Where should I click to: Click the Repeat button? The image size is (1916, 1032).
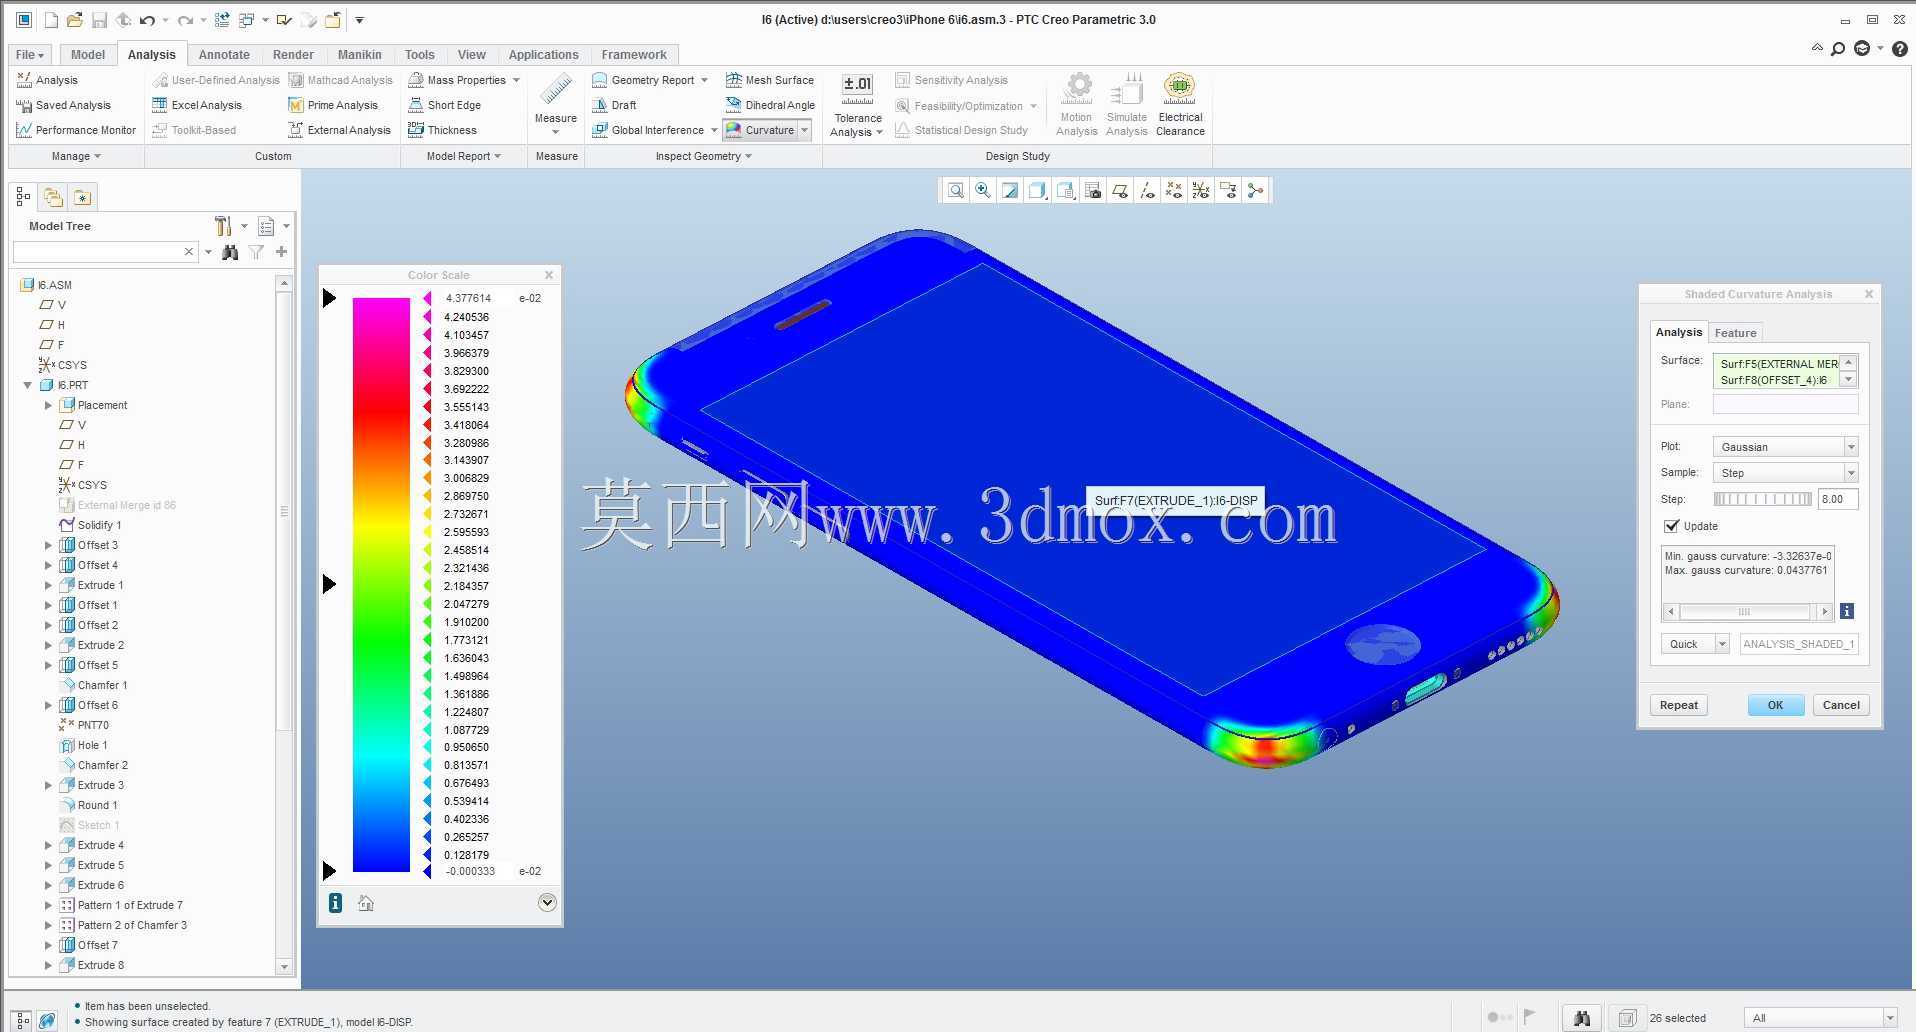[1679, 705]
